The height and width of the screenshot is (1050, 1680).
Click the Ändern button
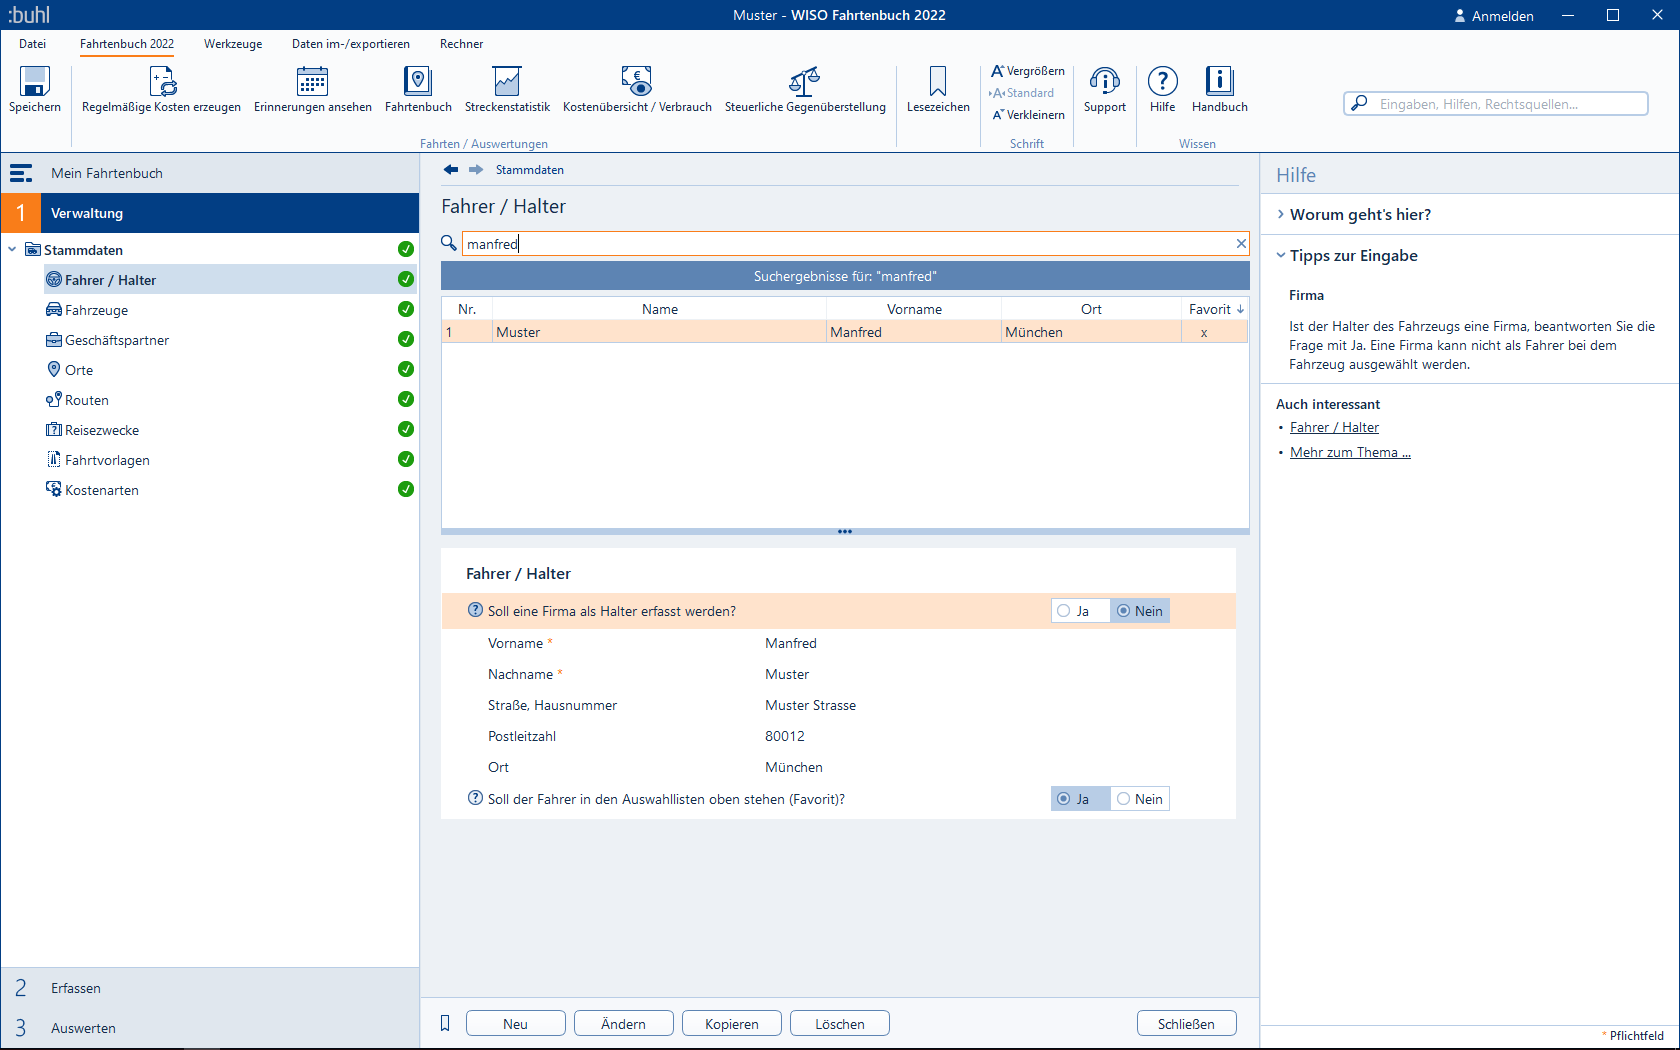624,1023
